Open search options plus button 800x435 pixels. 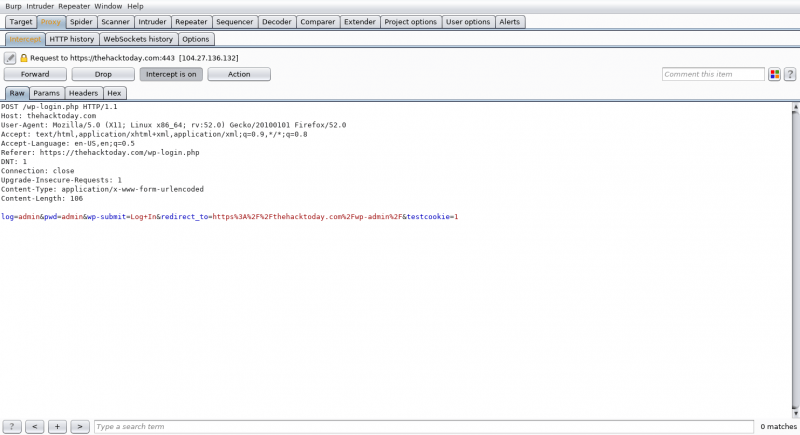57,426
